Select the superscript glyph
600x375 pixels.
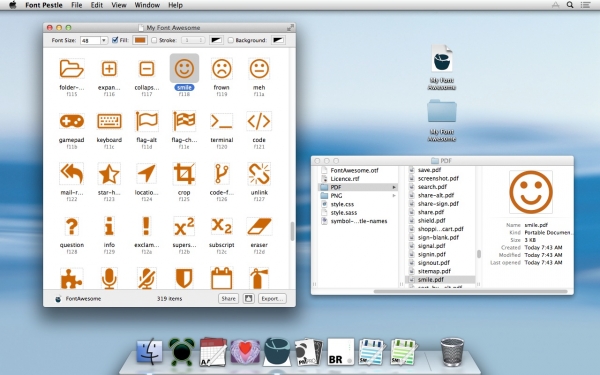(x=184, y=226)
